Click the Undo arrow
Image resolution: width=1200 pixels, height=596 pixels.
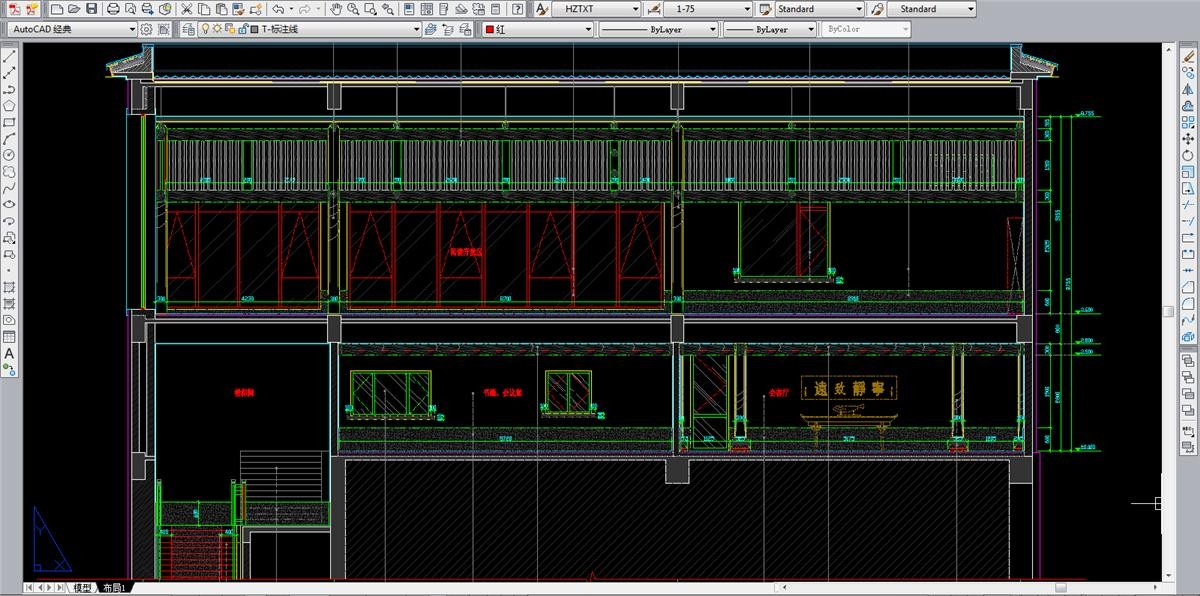(x=277, y=9)
